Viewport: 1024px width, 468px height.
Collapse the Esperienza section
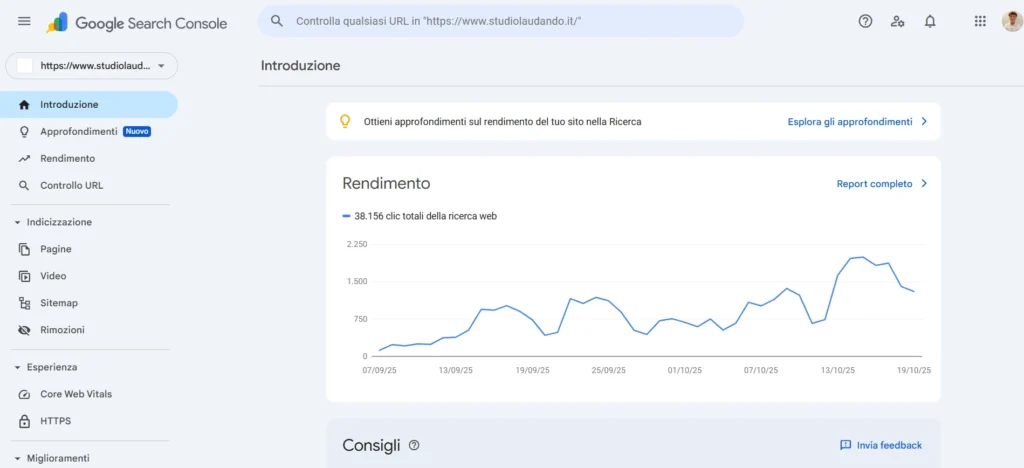coord(18,367)
